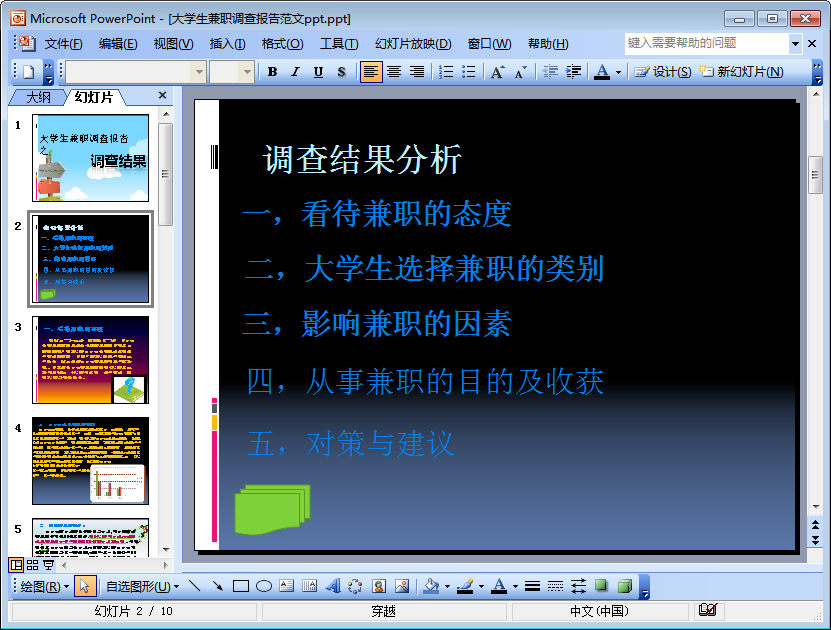
Task: Apply font color with A icon in formatting toolbar
Action: click(x=602, y=72)
